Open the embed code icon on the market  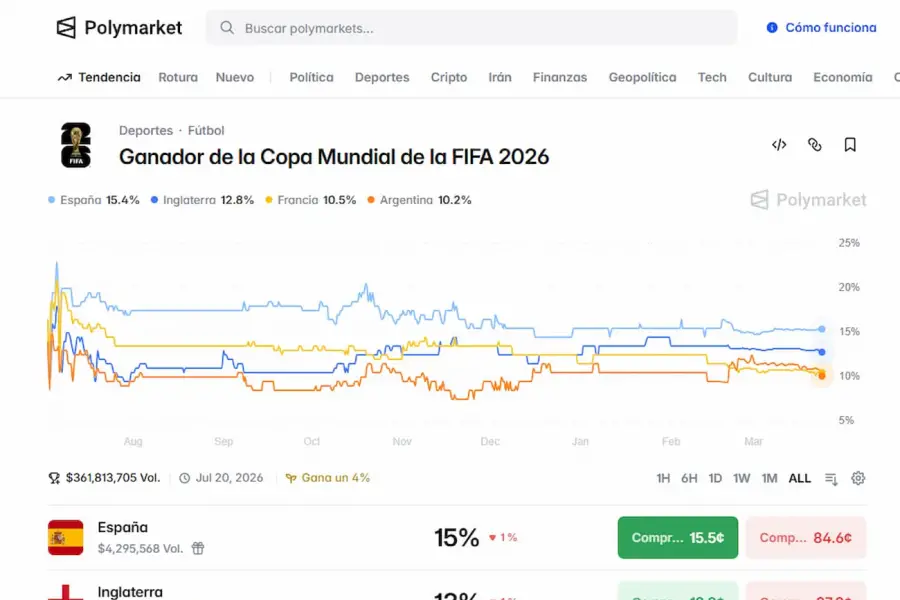pyautogui.click(x=779, y=144)
